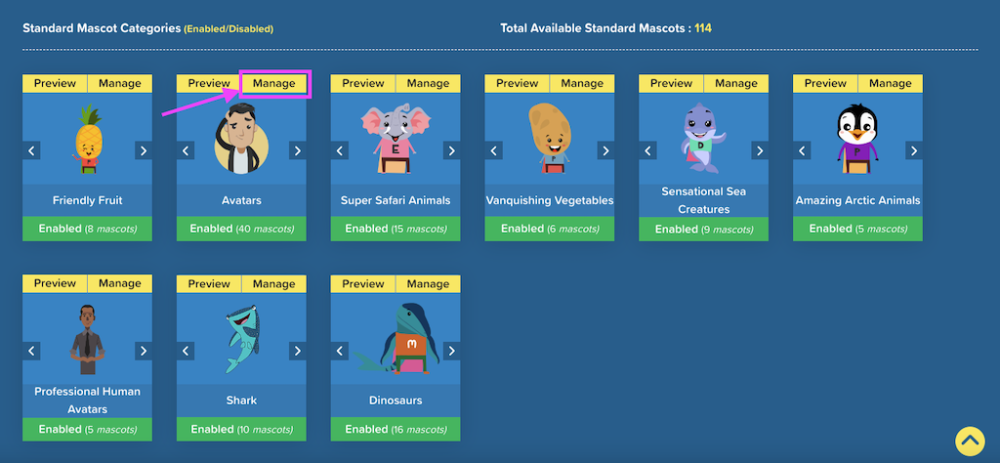The height and width of the screenshot is (463, 1000).
Task: Manage the Vanquishing Vegetables category
Action: [582, 84]
